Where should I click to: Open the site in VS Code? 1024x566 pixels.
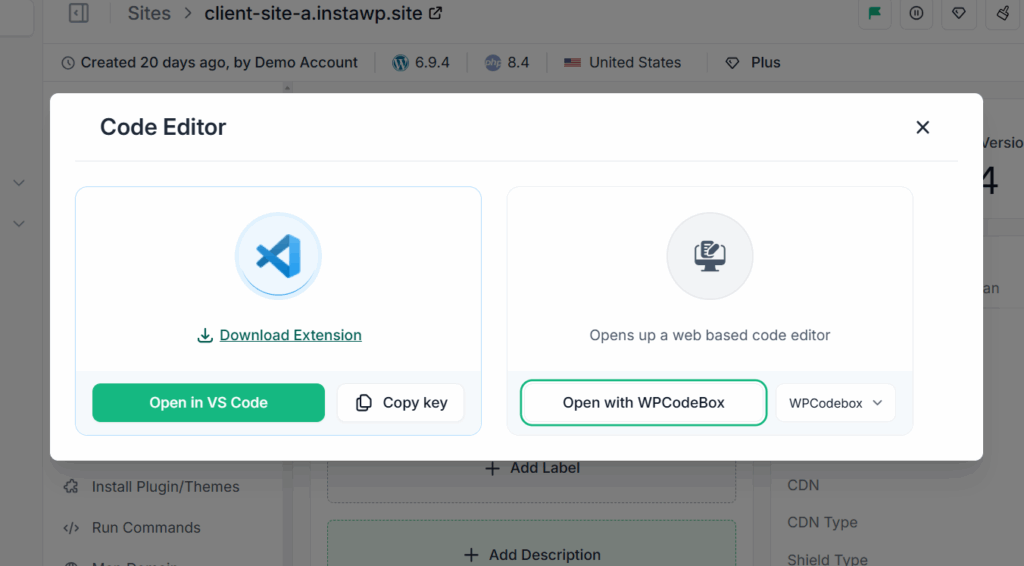click(x=208, y=403)
